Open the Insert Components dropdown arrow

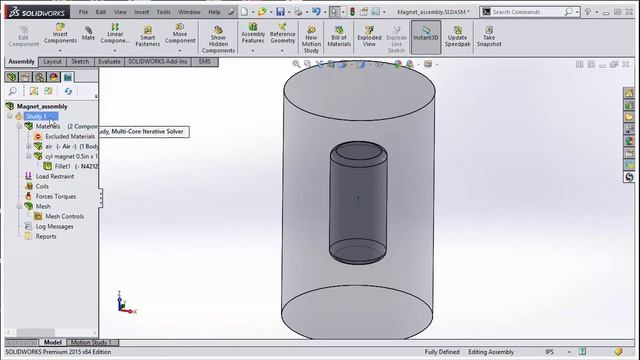[x=60, y=51]
